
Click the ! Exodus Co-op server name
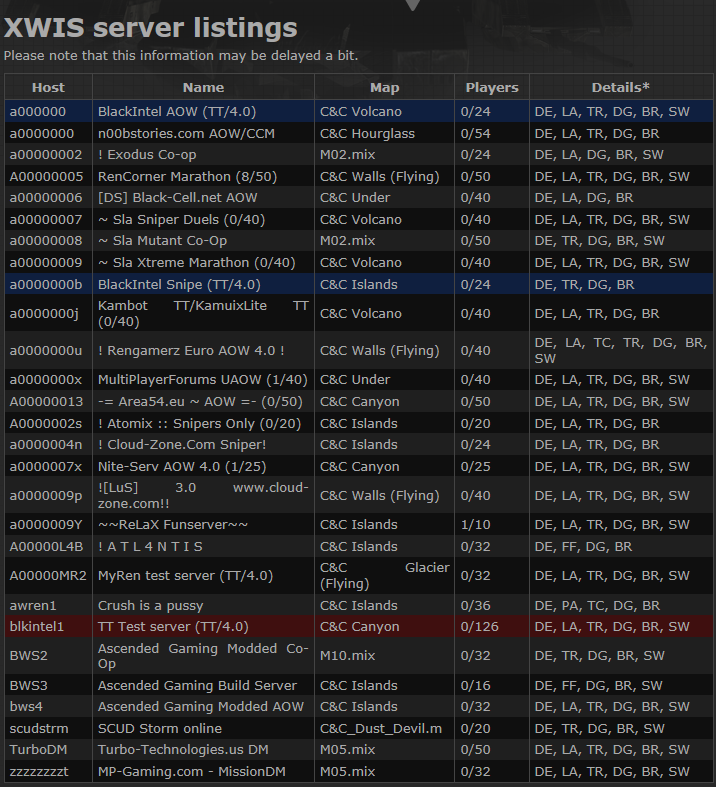tap(147, 154)
